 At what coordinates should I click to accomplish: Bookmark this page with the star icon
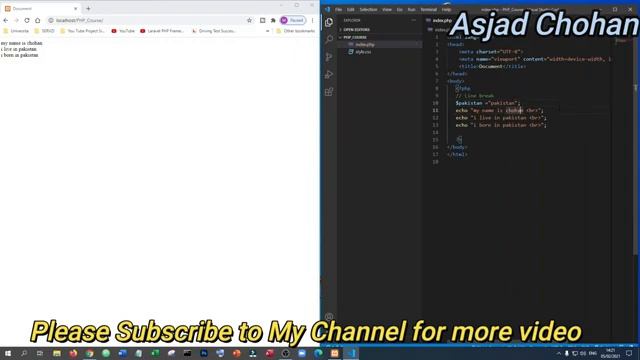pos(249,20)
